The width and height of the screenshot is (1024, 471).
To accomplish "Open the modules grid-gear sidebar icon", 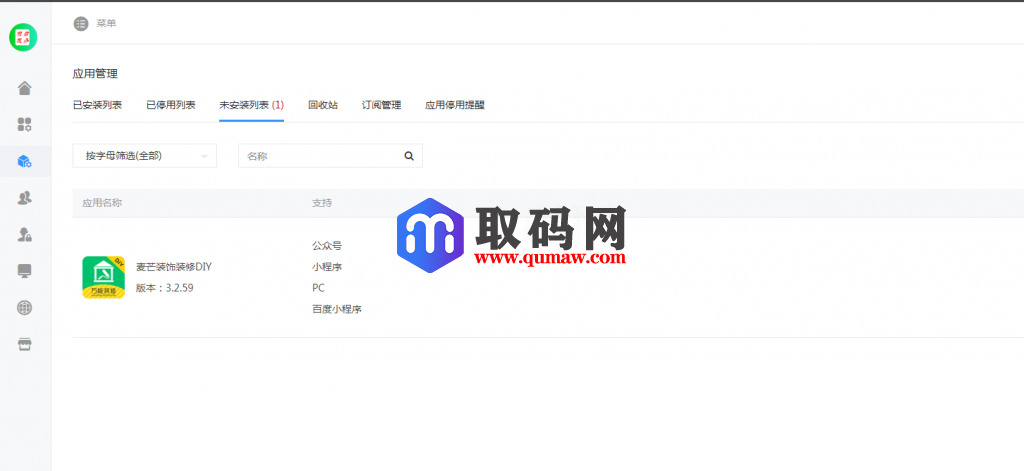I will tap(25, 124).
